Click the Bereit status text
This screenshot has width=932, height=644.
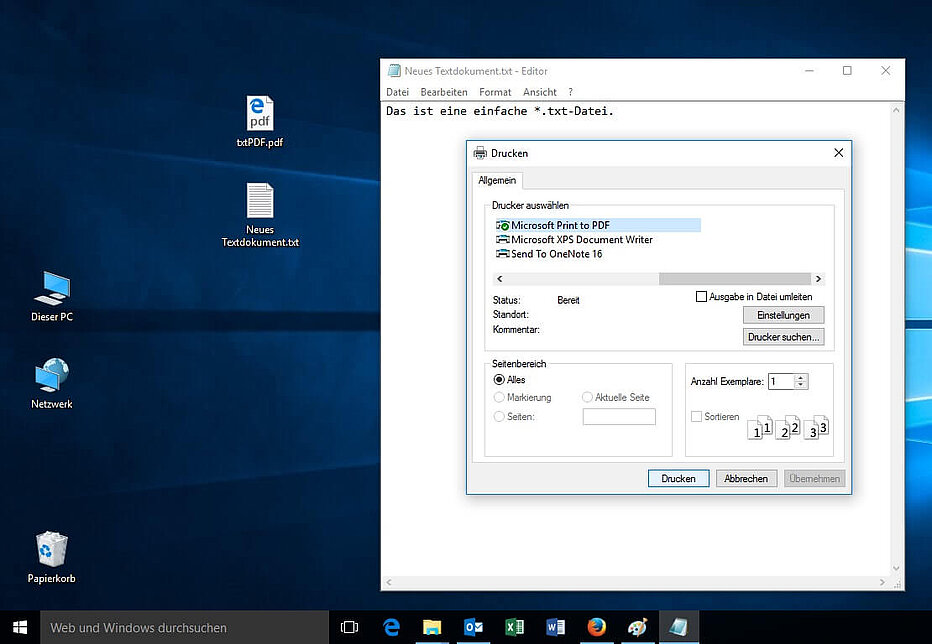568,300
